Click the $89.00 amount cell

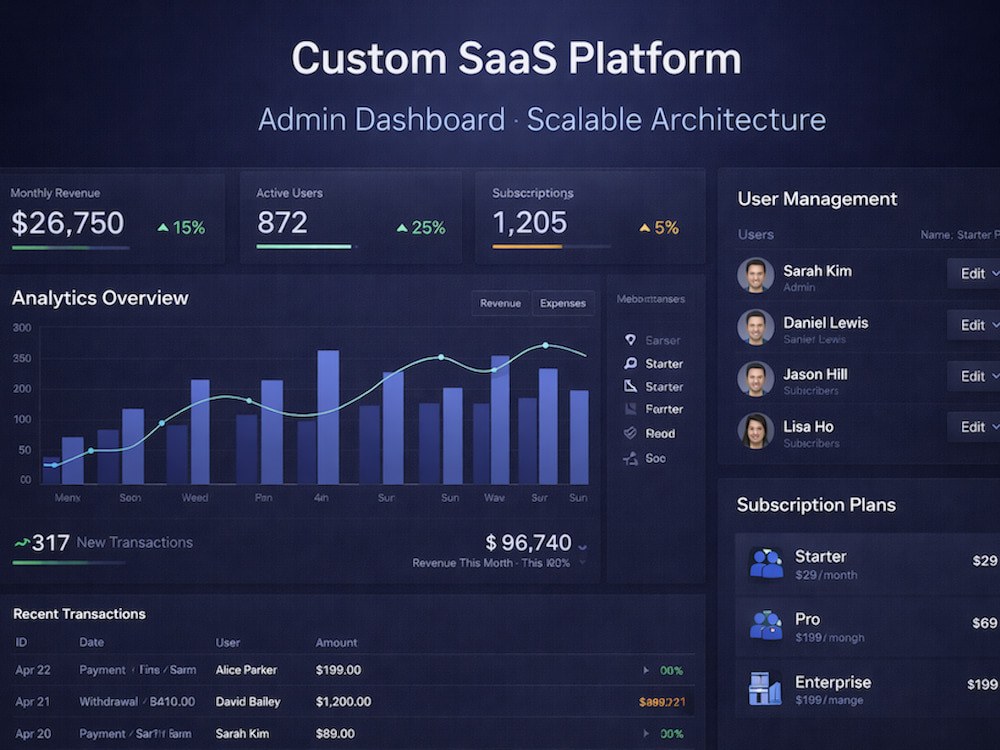pos(335,733)
